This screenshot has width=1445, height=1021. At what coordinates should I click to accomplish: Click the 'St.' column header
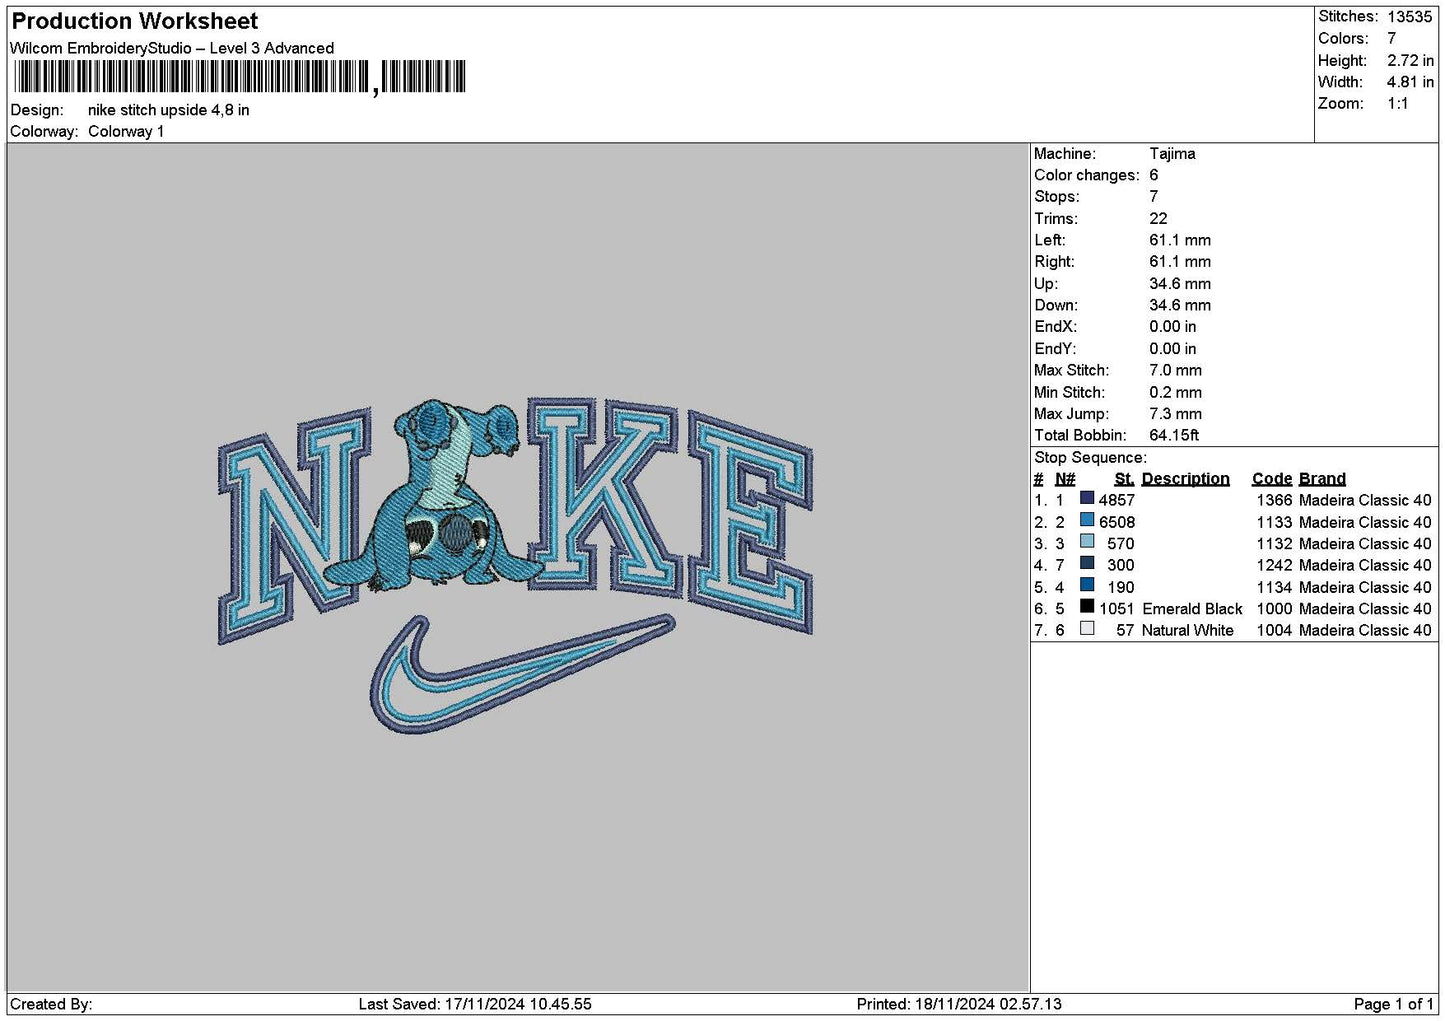[1124, 479]
